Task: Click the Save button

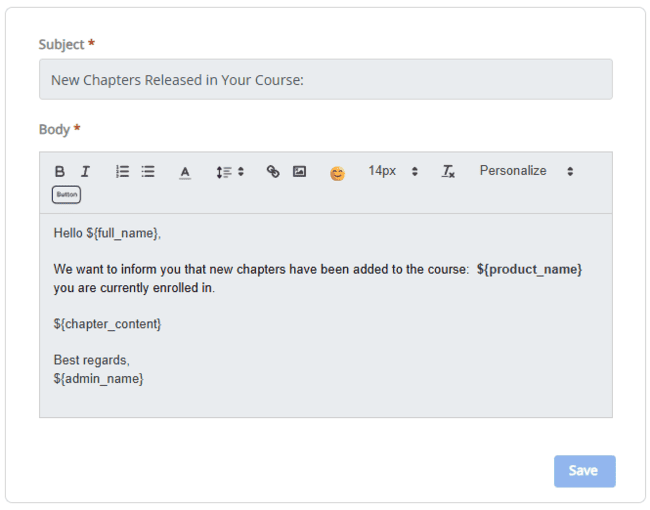Action: (584, 471)
